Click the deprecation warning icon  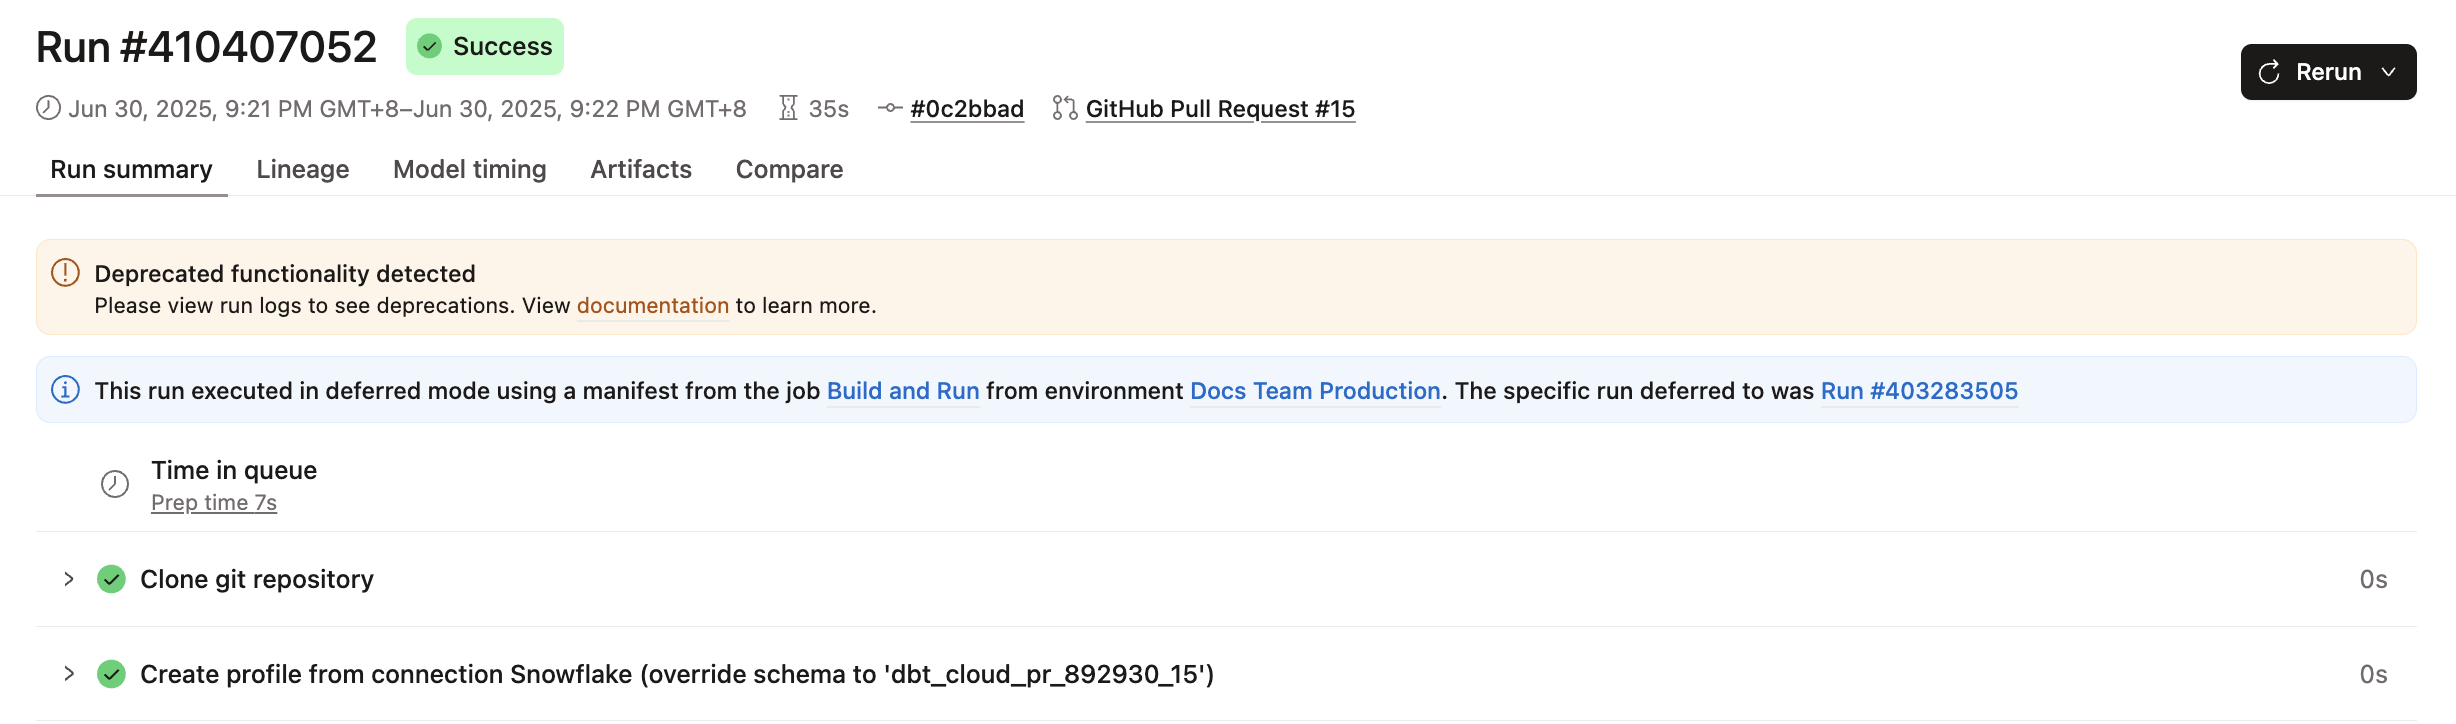(x=64, y=272)
